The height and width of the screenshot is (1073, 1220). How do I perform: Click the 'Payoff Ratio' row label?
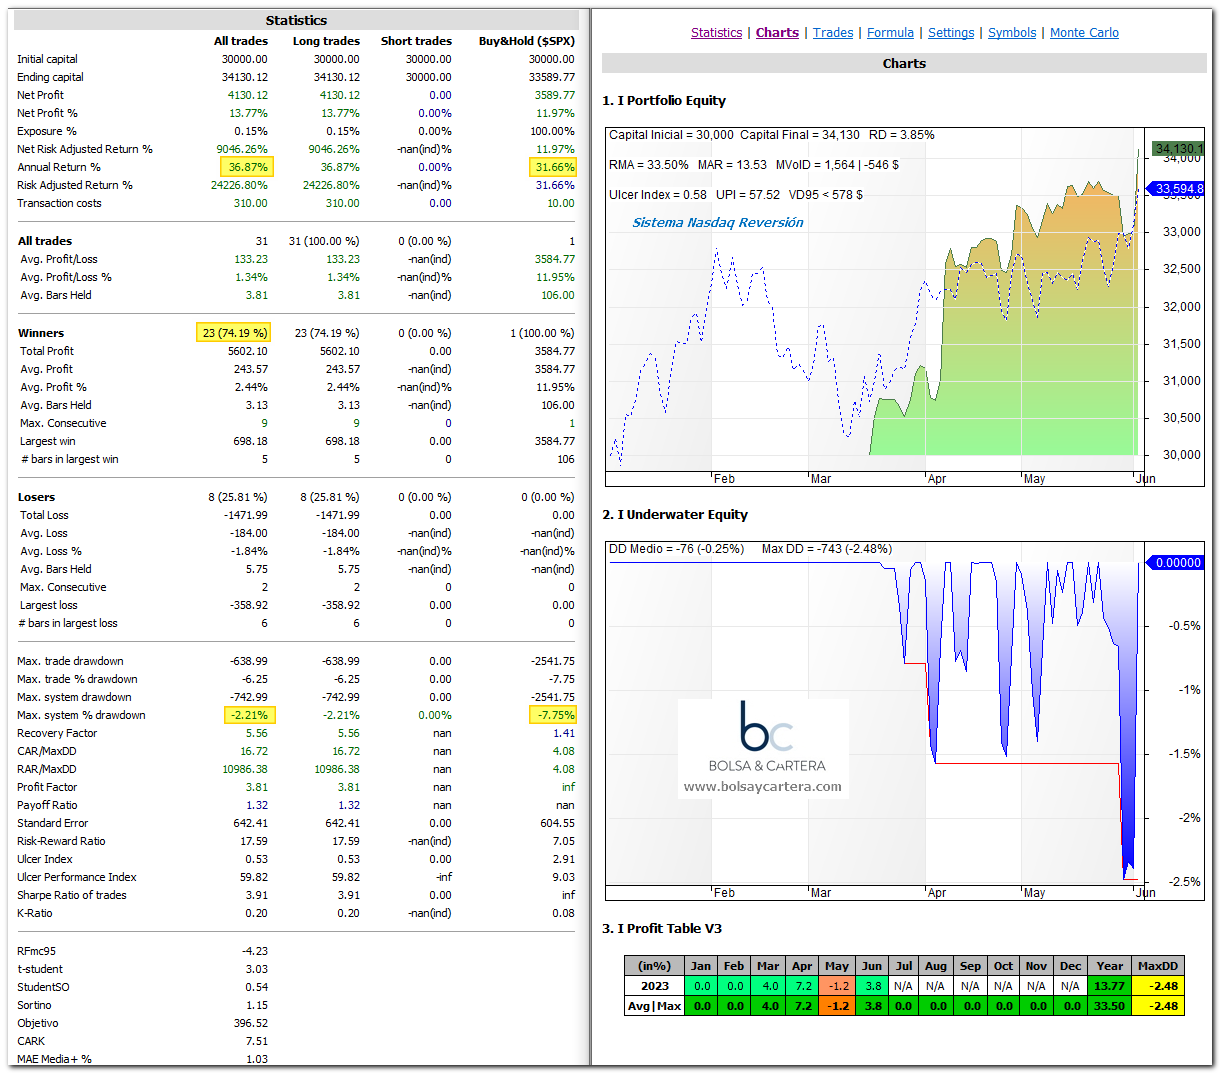coord(47,805)
